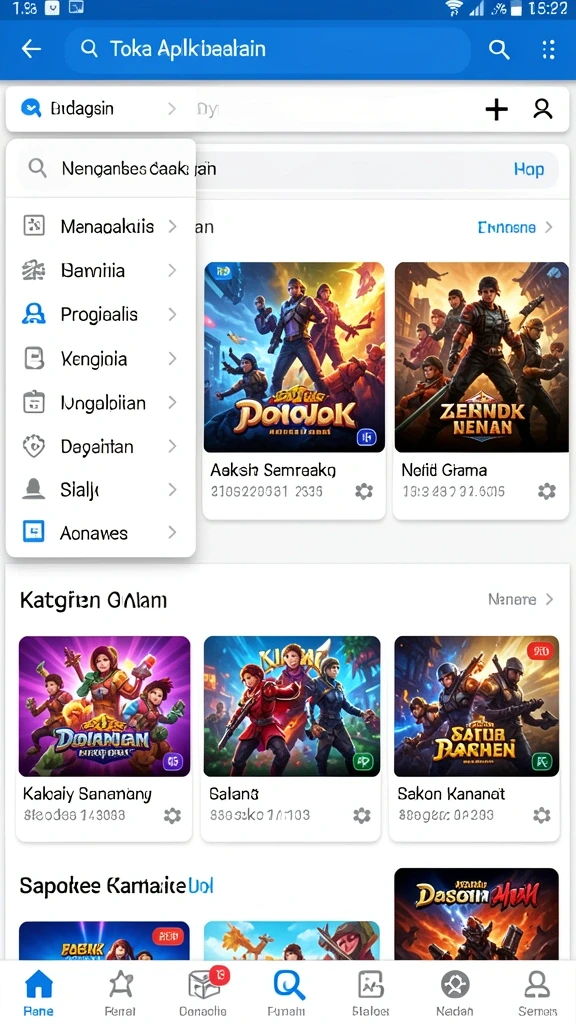This screenshot has width=576, height=1024.
Task: Open the Salanɑ card game thumbnail
Action: pyautogui.click(x=292, y=706)
